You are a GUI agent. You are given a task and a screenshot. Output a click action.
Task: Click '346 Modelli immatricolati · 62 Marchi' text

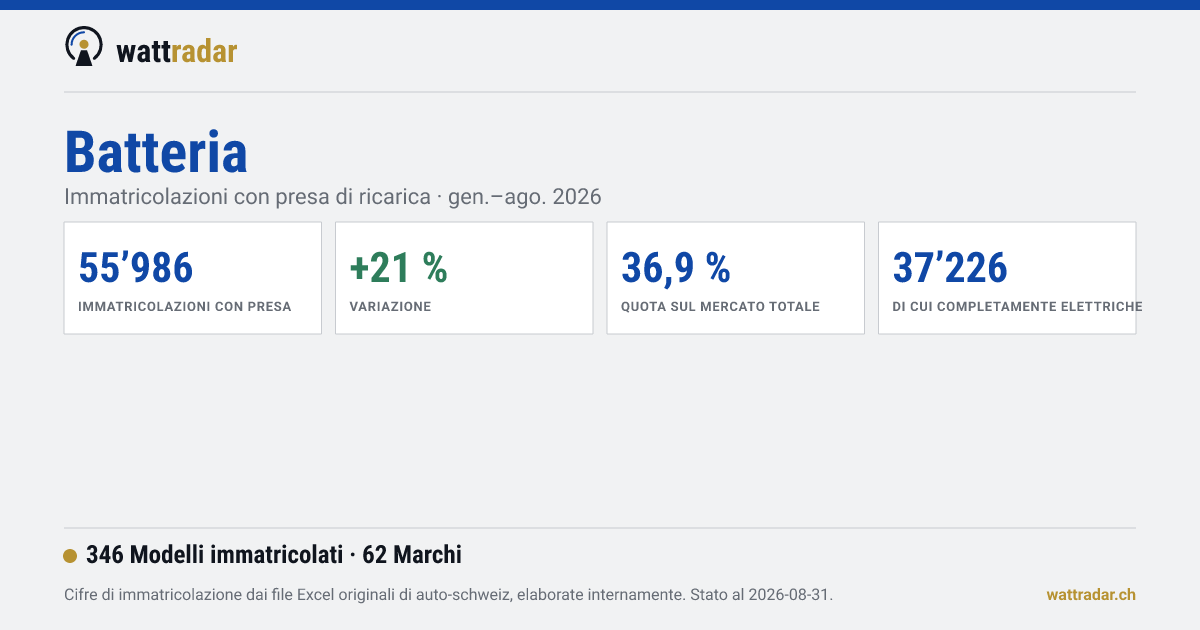point(274,555)
